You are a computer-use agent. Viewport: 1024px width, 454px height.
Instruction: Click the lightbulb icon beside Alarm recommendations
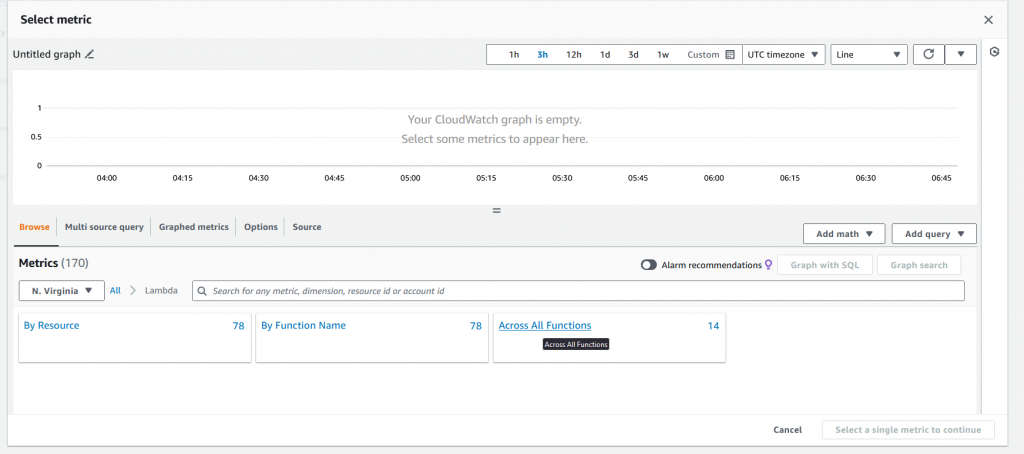click(769, 265)
